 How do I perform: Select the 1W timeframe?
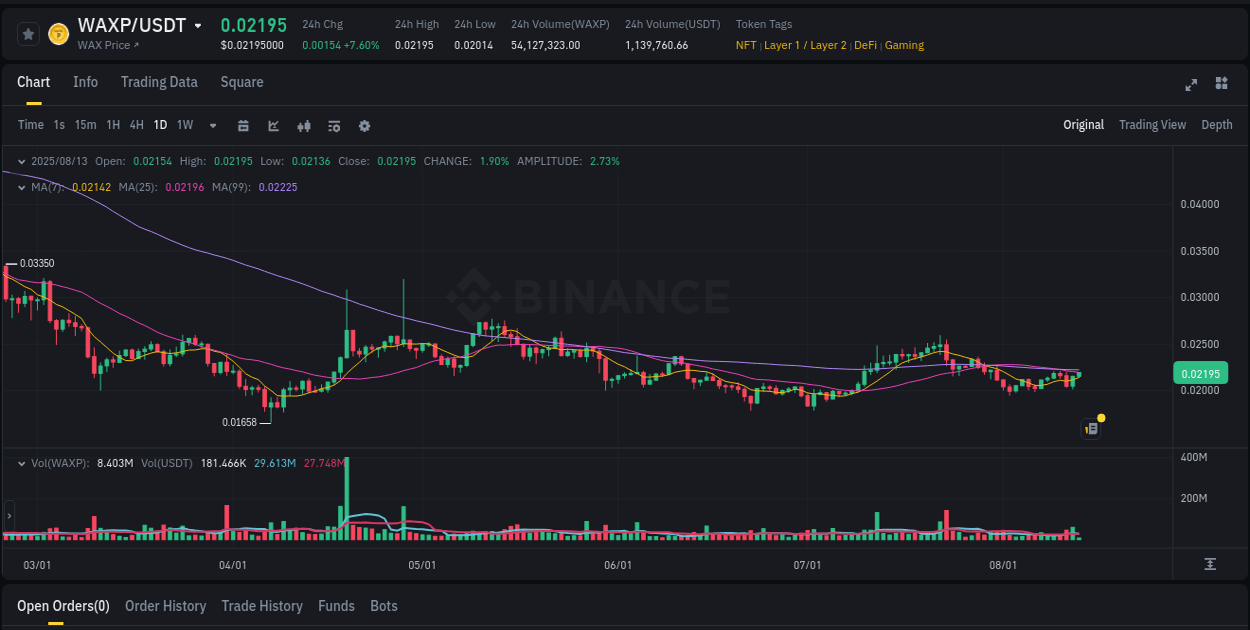(x=184, y=126)
